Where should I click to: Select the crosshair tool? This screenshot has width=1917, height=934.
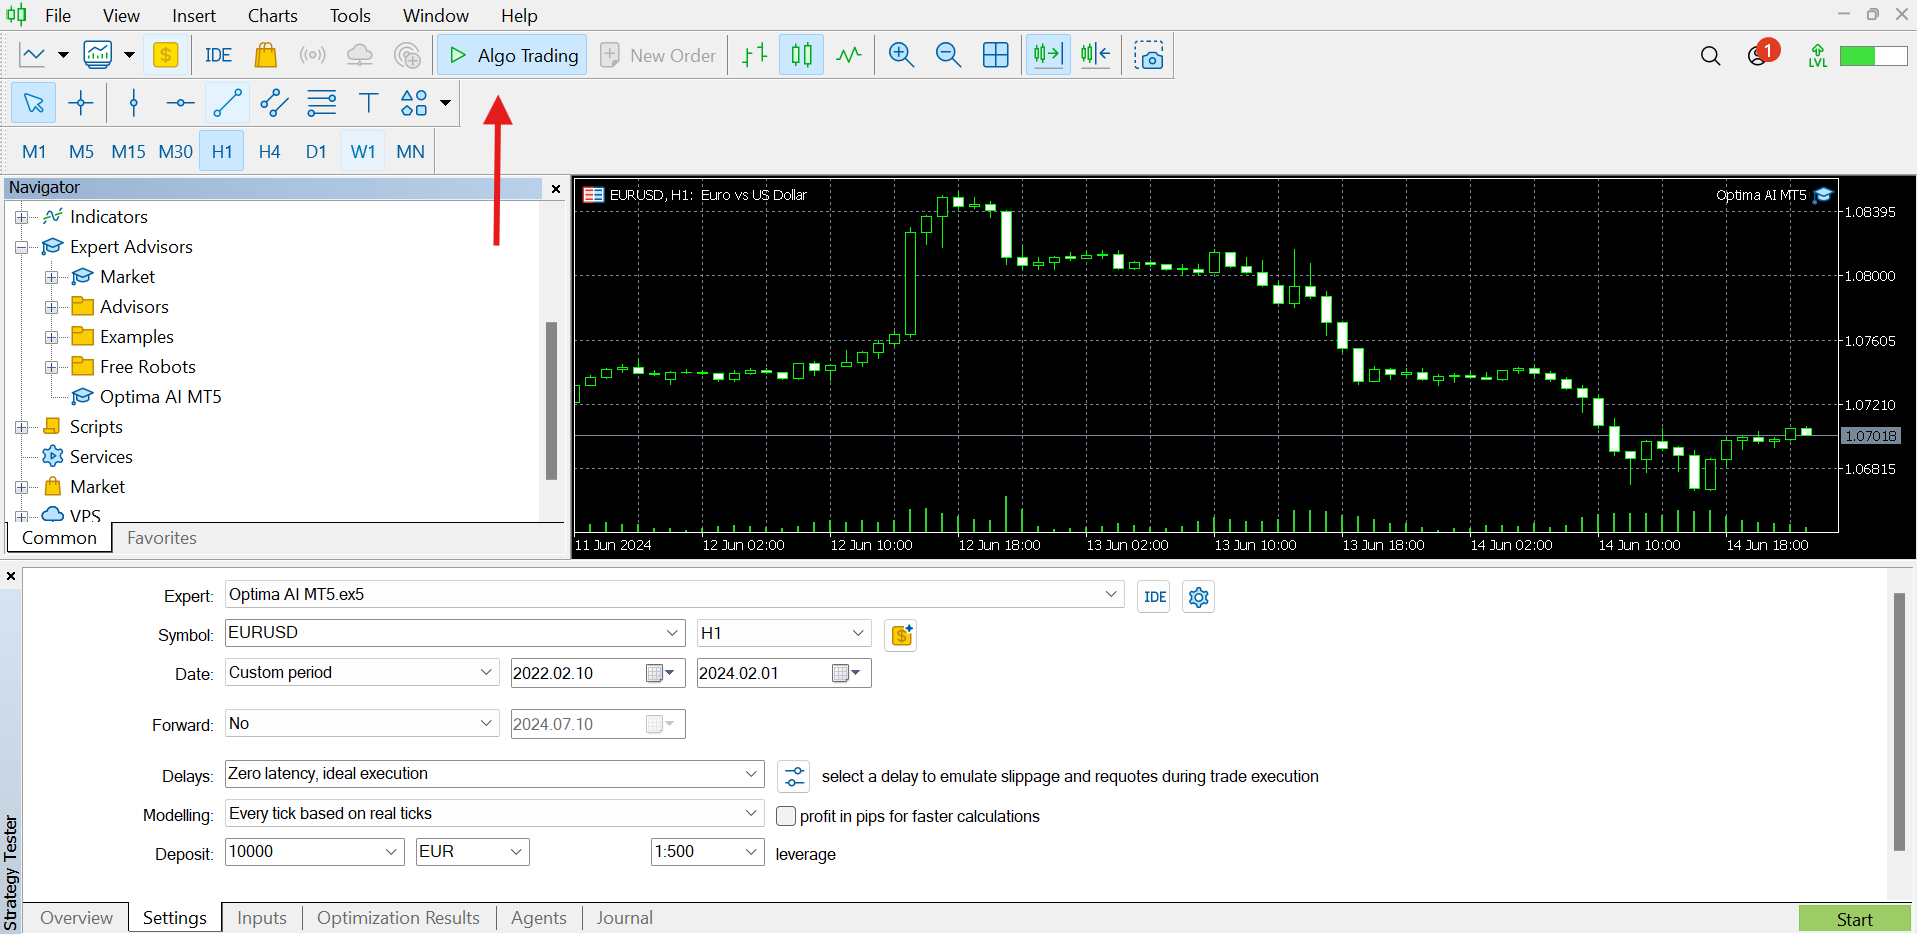[81, 103]
